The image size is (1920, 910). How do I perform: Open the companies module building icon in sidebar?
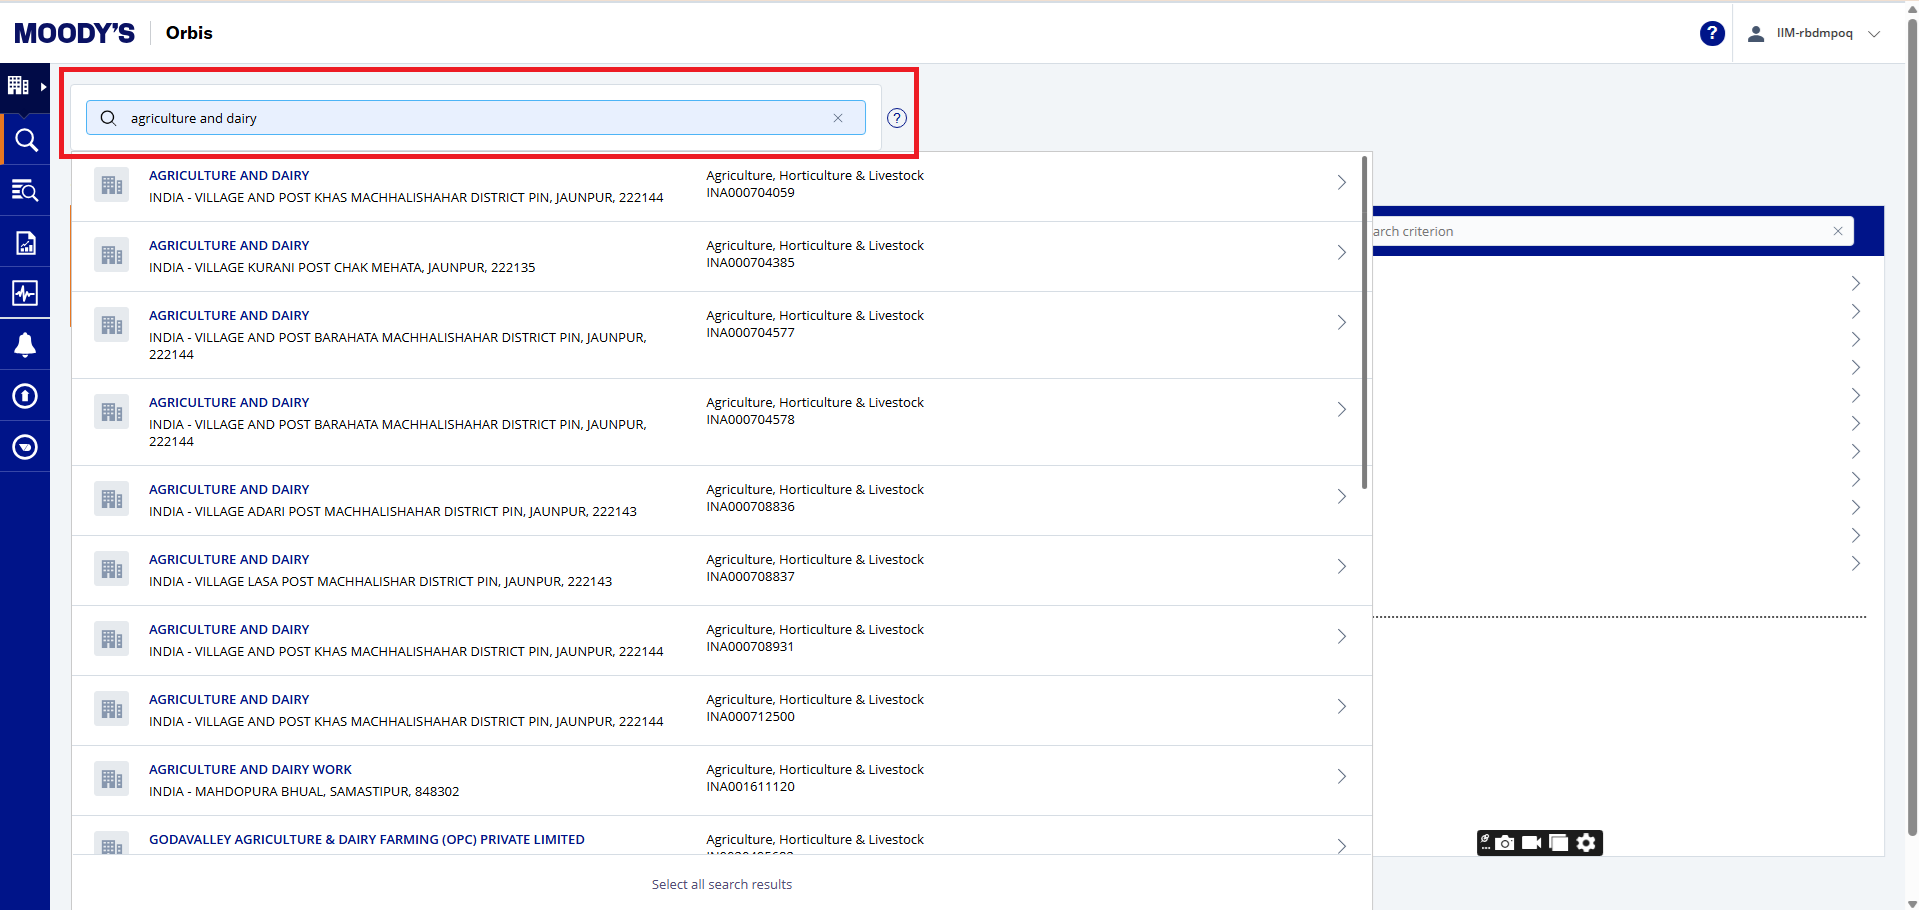[x=19, y=86]
